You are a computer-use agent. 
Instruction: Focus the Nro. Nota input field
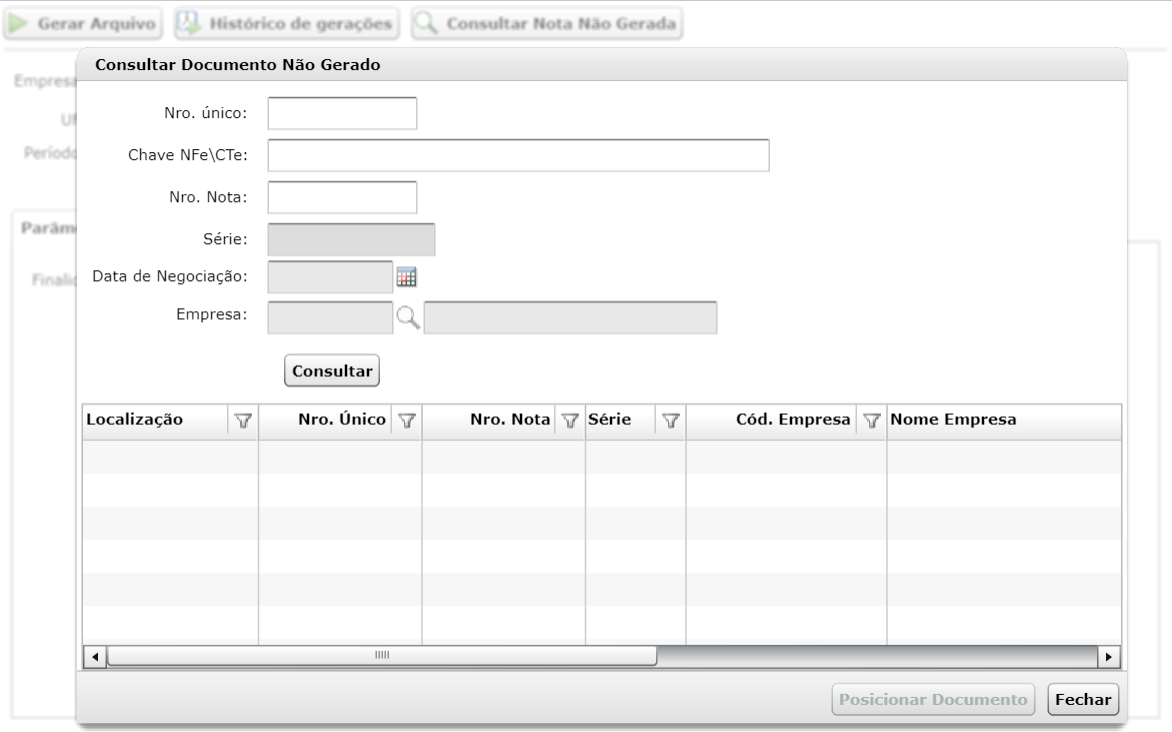click(342, 197)
